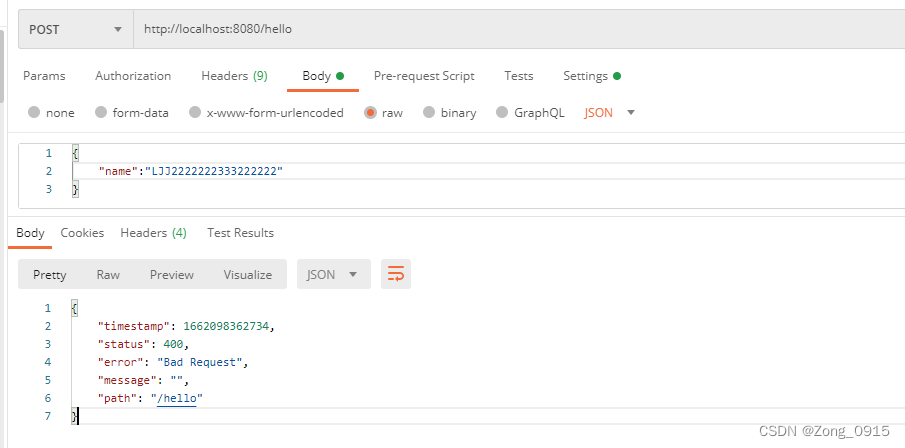Select the GraphQL body type
The image size is (905, 448).
(x=530, y=113)
